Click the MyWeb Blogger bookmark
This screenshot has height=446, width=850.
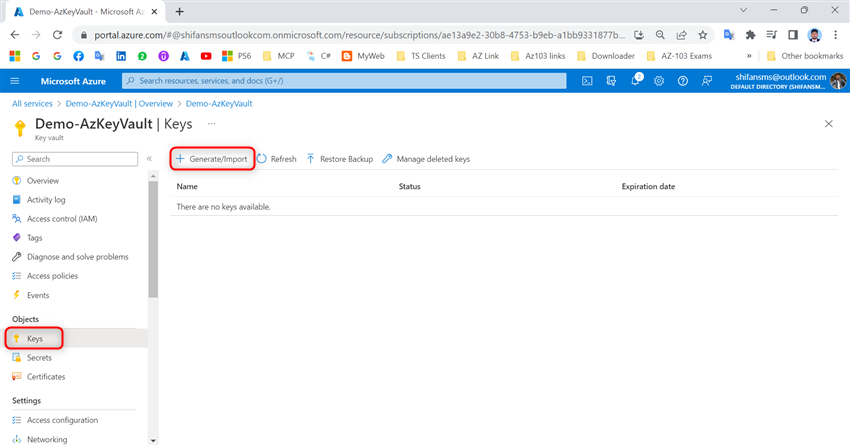[363, 56]
